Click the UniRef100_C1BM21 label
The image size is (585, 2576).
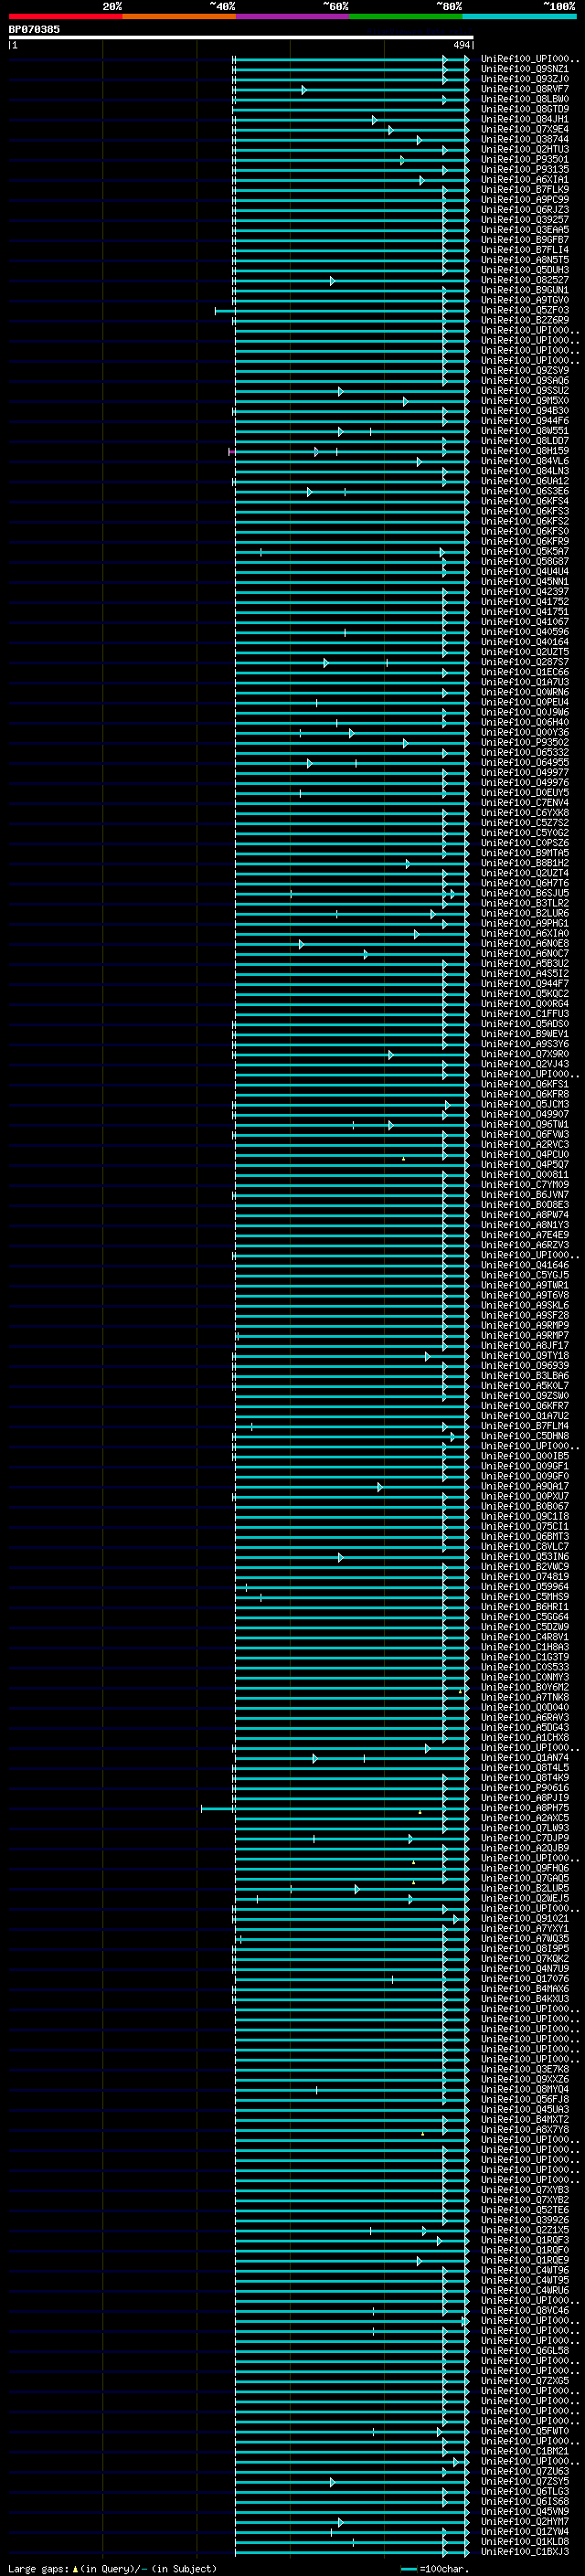pos(525,2451)
